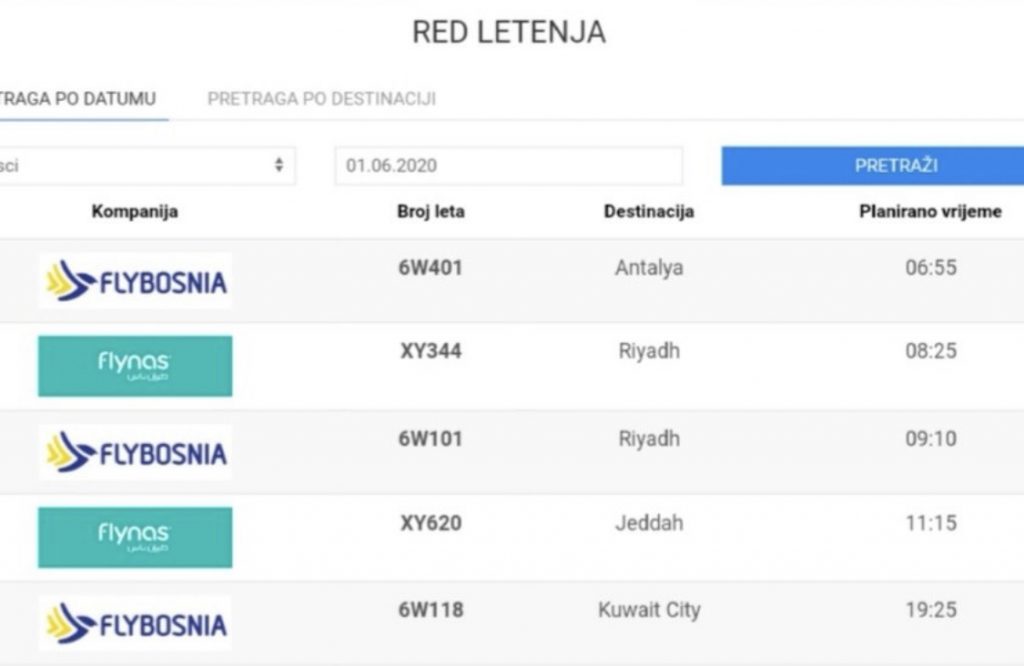Select flight number 6W118
The width and height of the screenshot is (1024, 666).
pyautogui.click(x=430, y=610)
